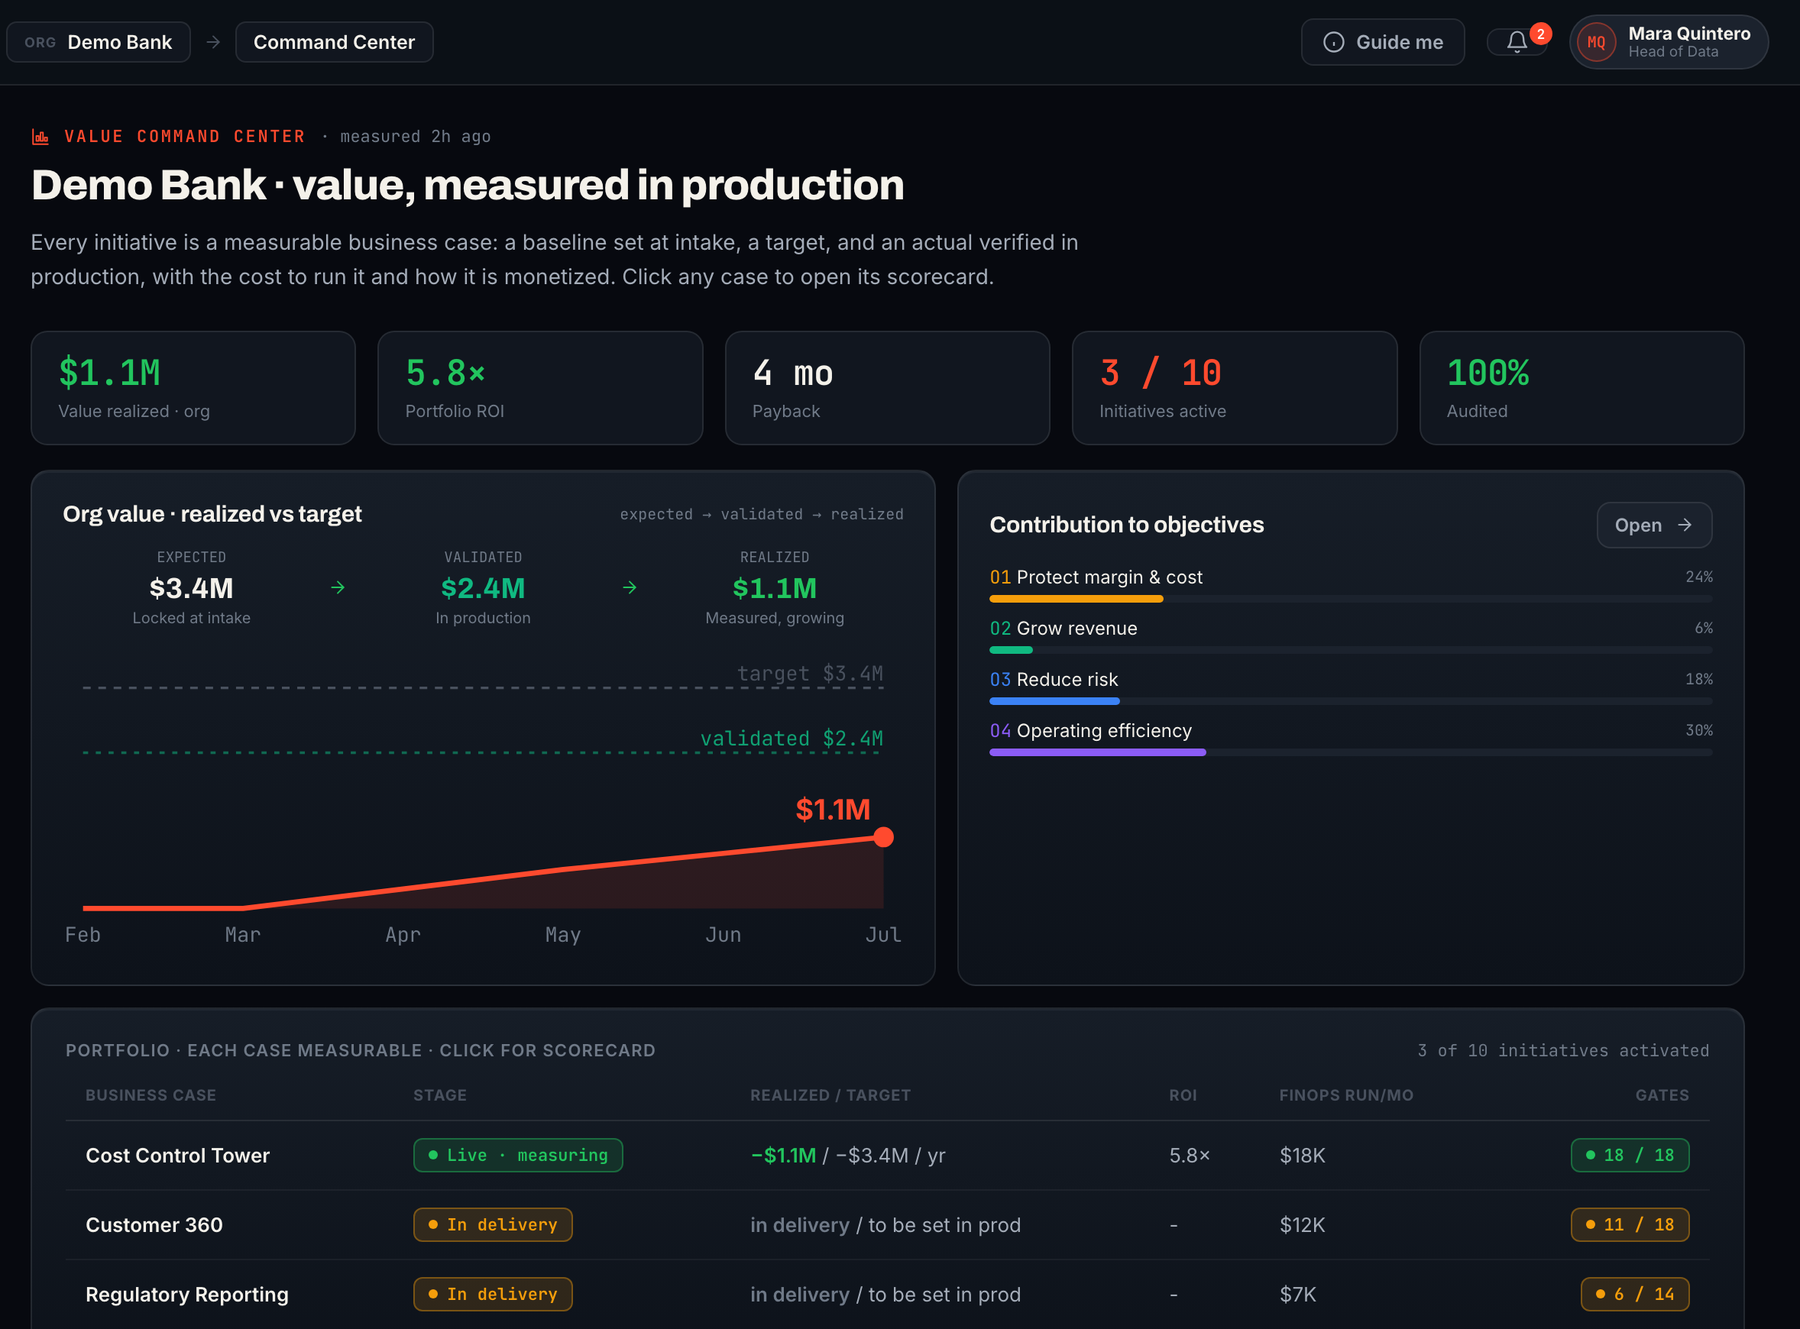Open the Value realized card

pyautogui.click(x=193, y=388)
